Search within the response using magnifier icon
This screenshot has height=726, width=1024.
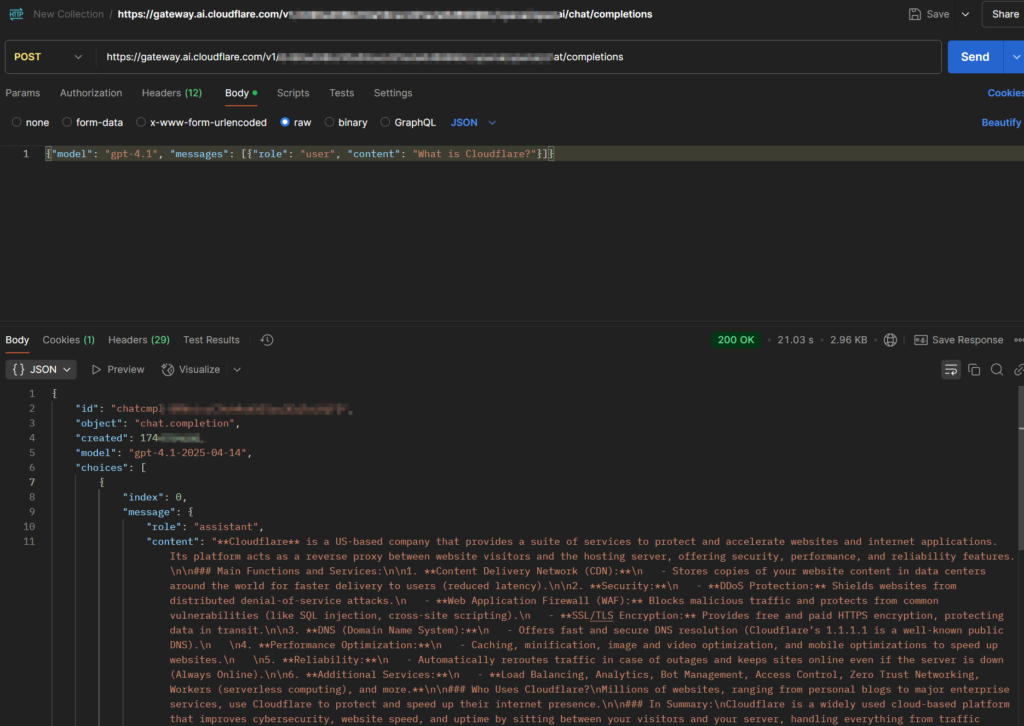[998, 369]
